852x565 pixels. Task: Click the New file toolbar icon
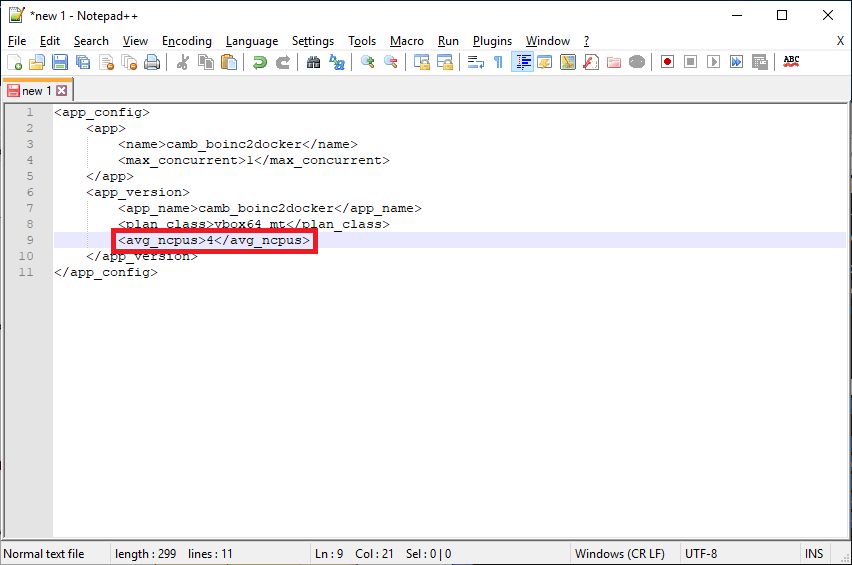coord(14,62)
